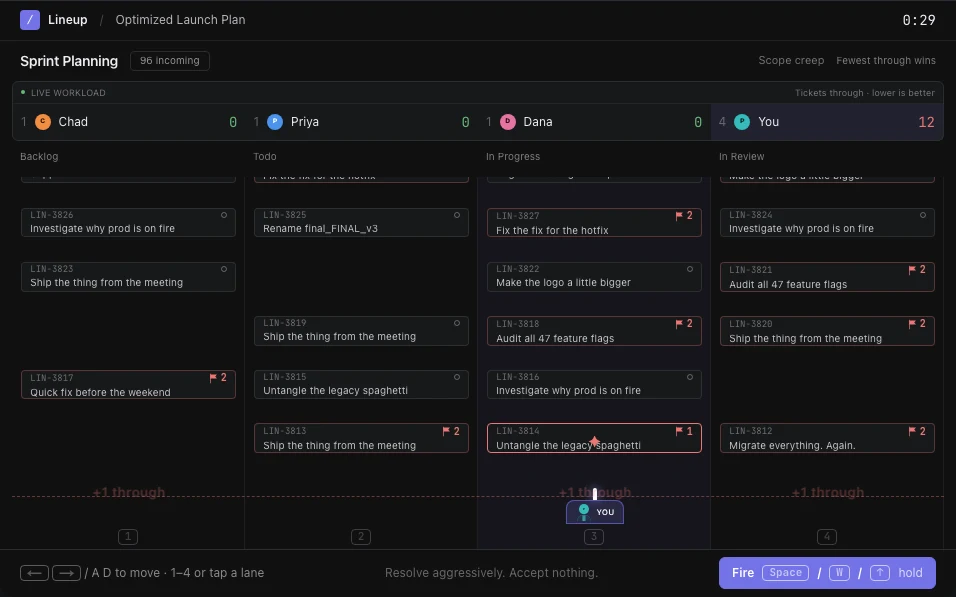Click the 0:29 timer

919,20
